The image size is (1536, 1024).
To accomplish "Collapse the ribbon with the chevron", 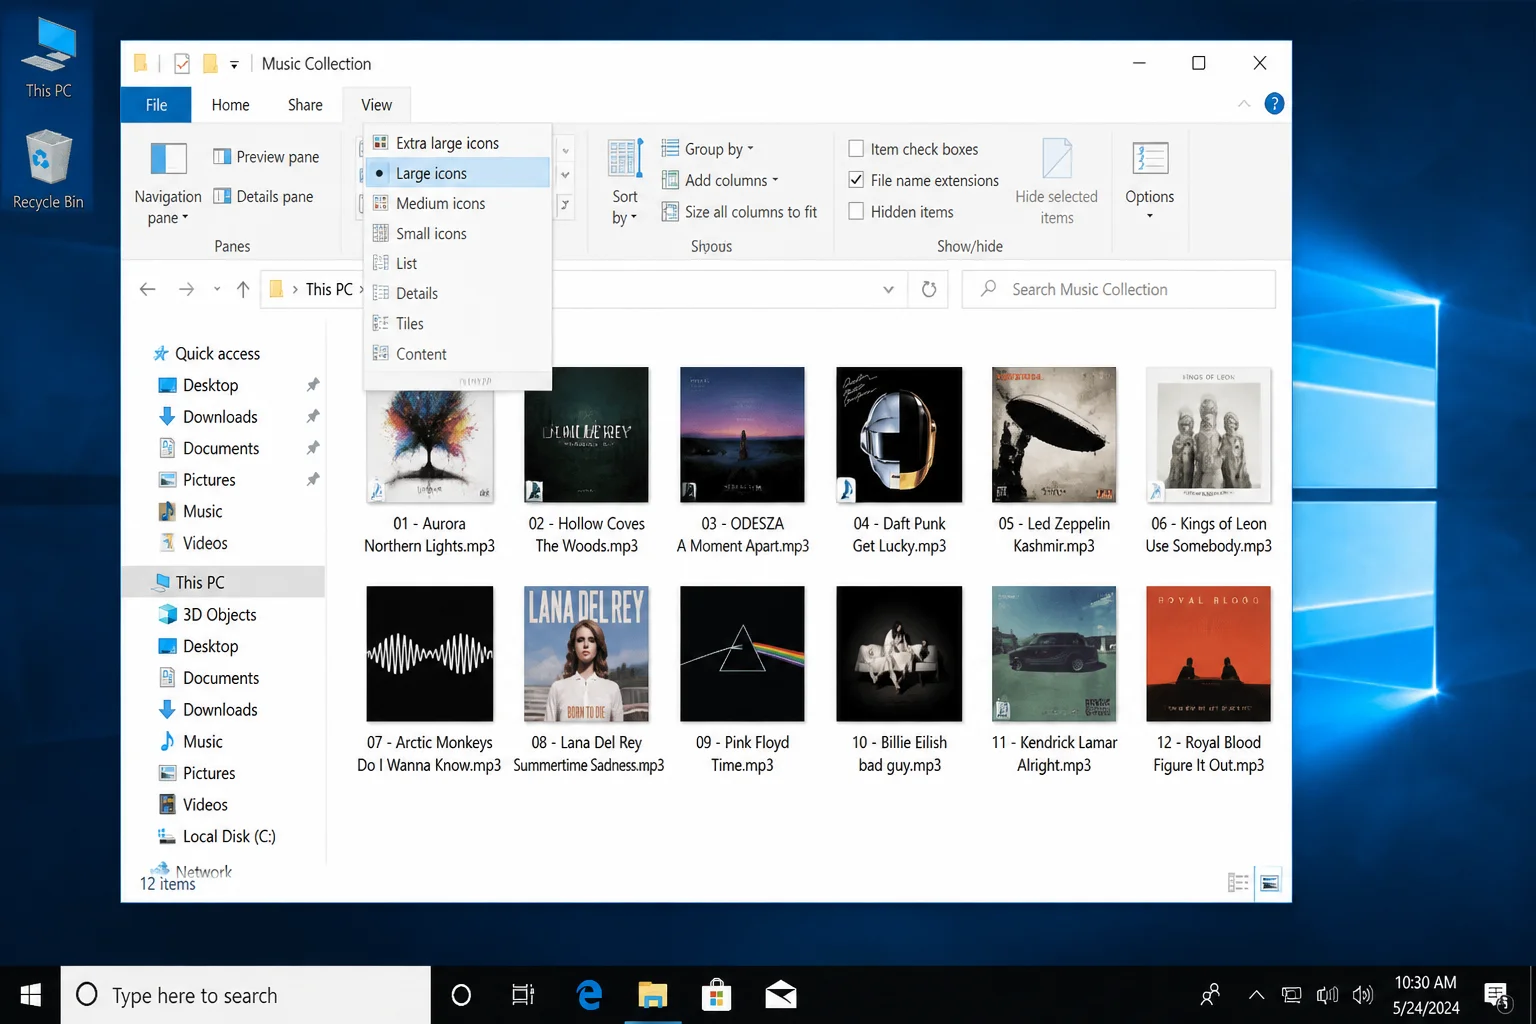I will (1244, 104).
